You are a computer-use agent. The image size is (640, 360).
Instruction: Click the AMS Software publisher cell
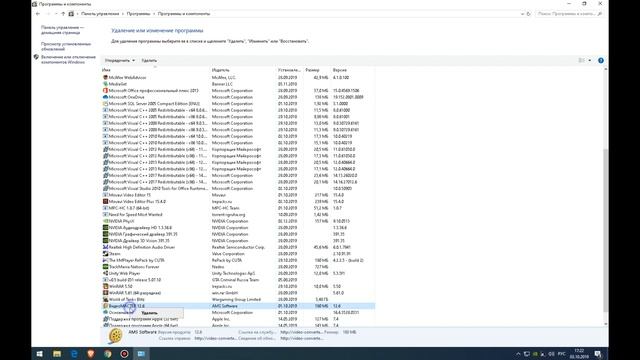click(224, 306)
